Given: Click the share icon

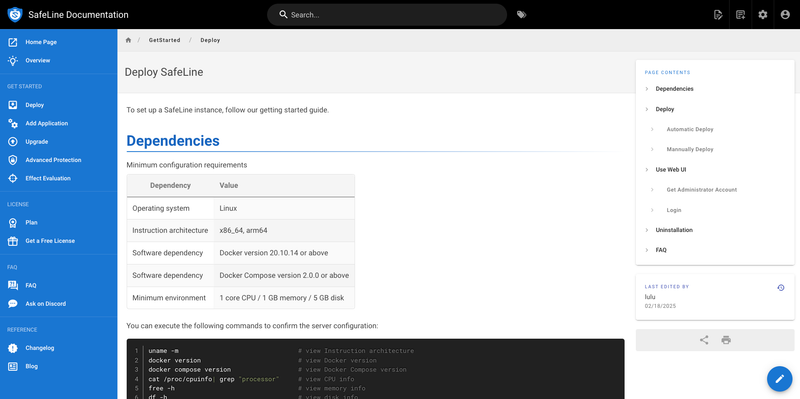Looking at the screenshot, I should tap(704, 340).
